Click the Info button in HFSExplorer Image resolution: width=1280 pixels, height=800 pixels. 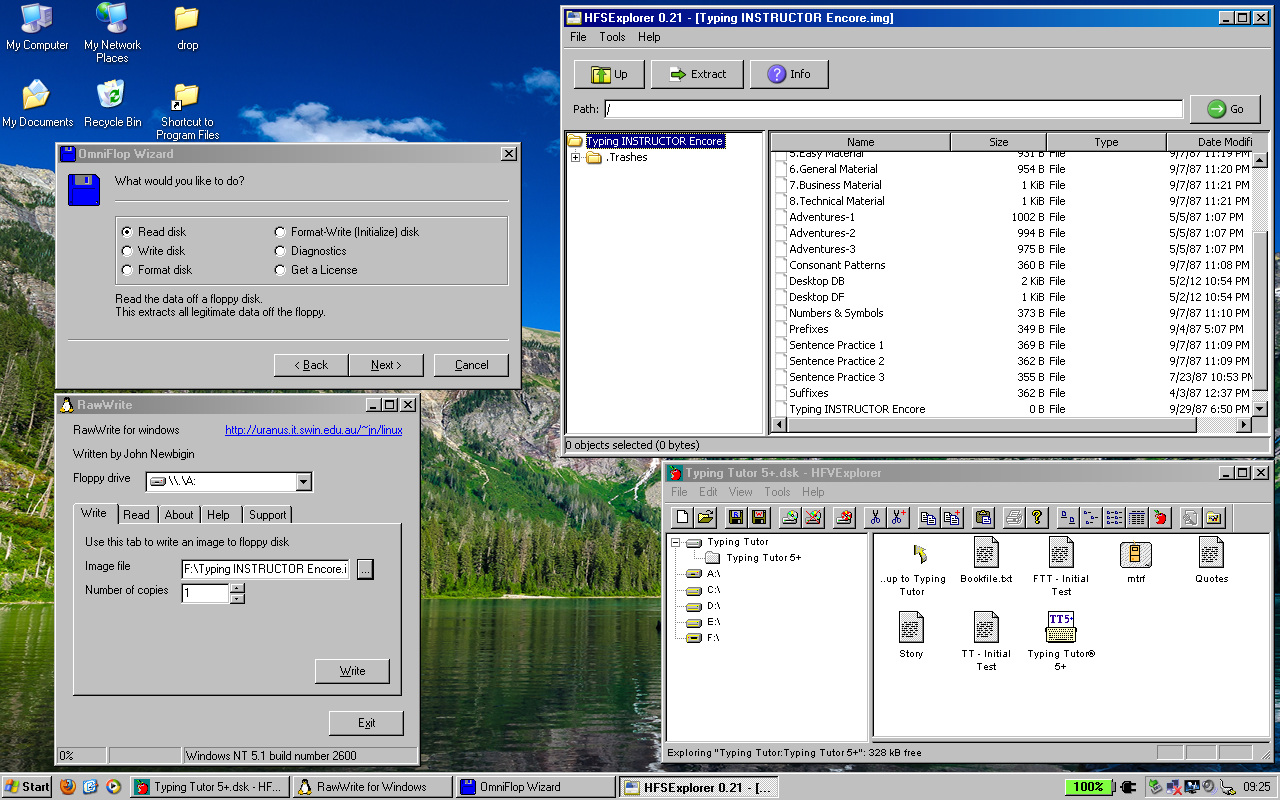(789, 74)
